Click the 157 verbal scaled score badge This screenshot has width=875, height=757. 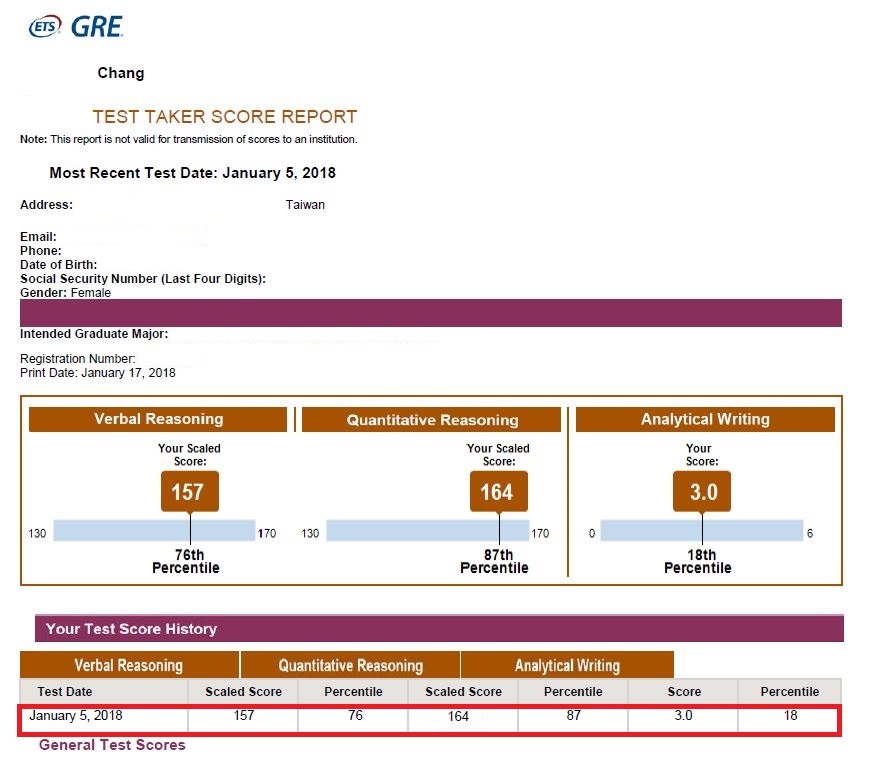190,491
